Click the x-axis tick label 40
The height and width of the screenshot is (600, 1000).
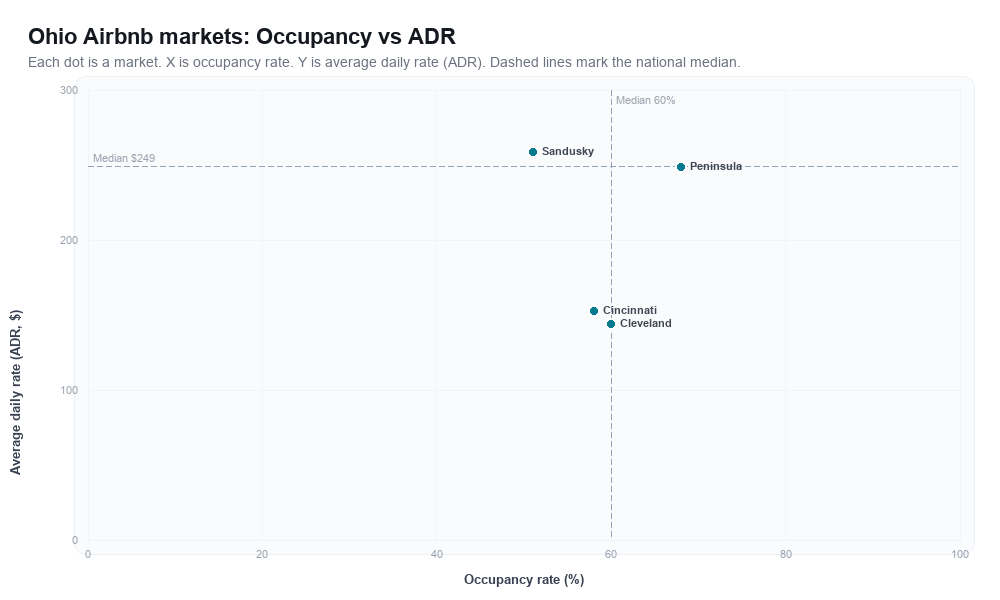(437, 555)
